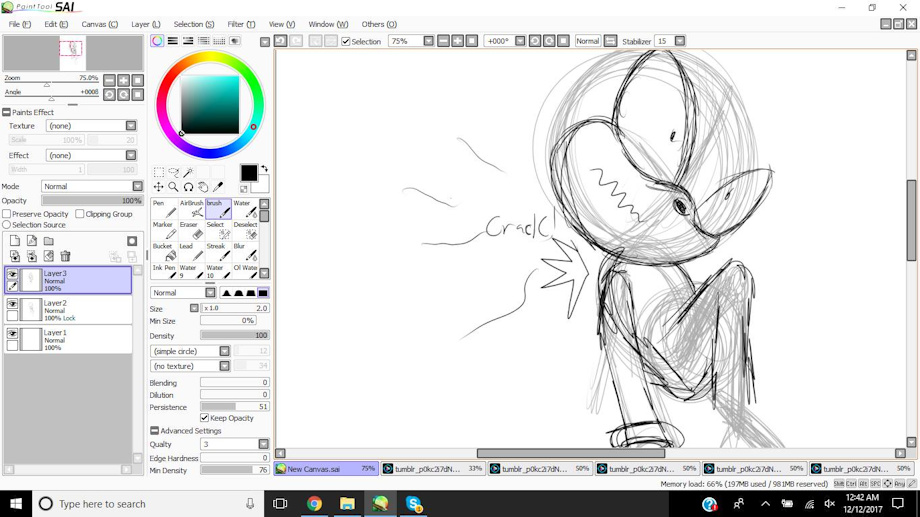Enable the Preserve Opacity checkbox

(x=7, y=214)
